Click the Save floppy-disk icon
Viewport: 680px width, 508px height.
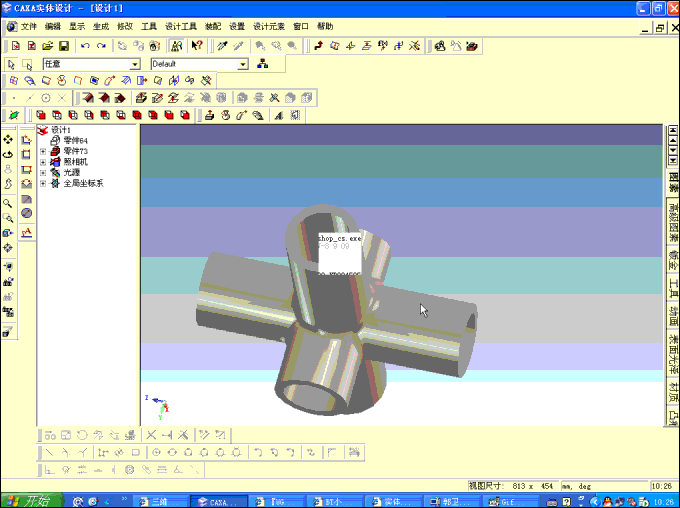click(x=64, y=46)
